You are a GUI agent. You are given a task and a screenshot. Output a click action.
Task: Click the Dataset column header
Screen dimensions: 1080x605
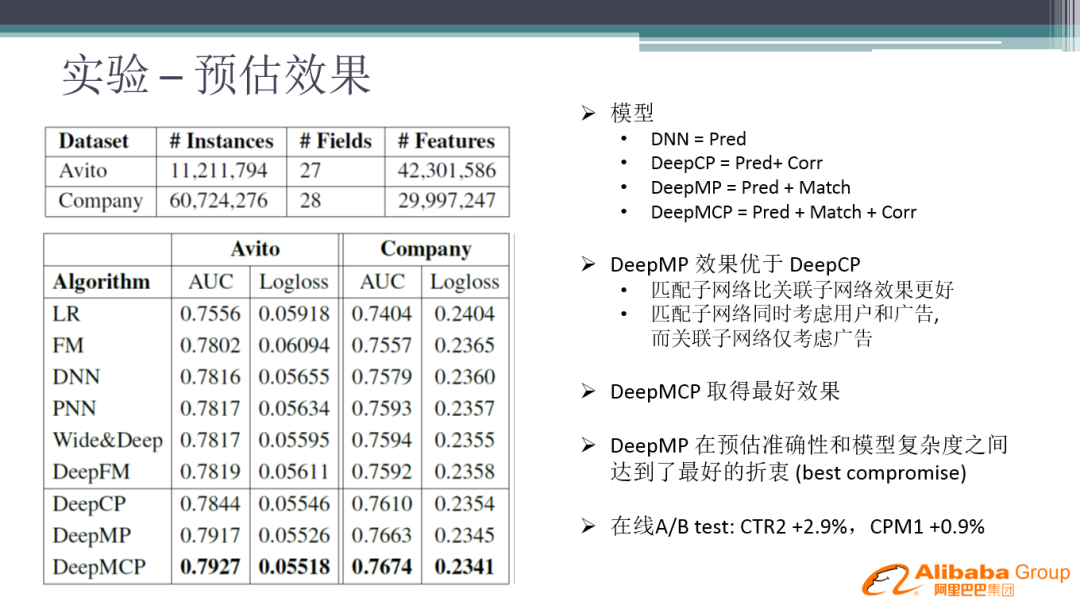point(93,141)
